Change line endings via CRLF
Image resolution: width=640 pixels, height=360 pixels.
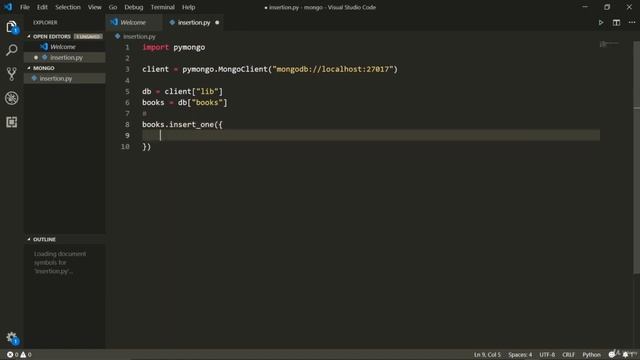568,355
